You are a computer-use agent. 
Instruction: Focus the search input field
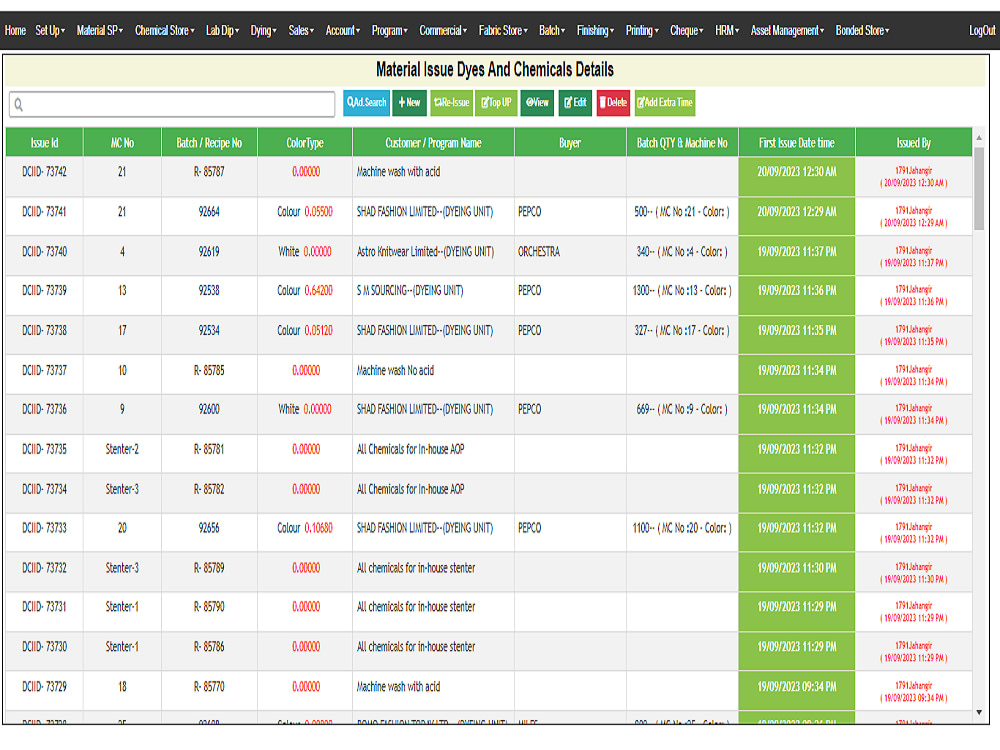pyautogui.click(x=172, y=104)
